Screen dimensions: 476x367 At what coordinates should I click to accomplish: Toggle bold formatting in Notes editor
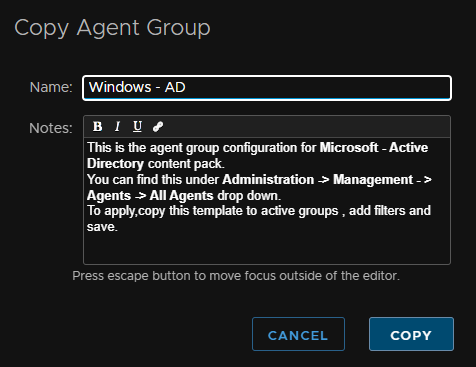tap(97, 127)
